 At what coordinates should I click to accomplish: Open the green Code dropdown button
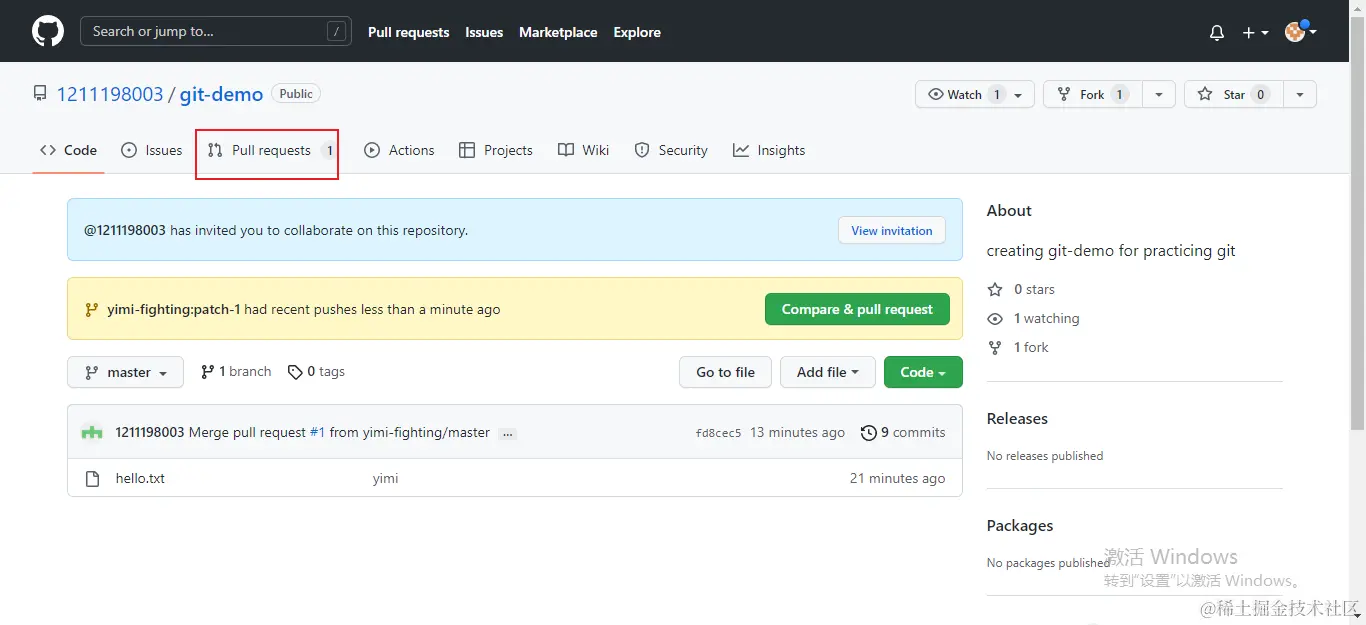pyautogui.click(x=923, y=372)
